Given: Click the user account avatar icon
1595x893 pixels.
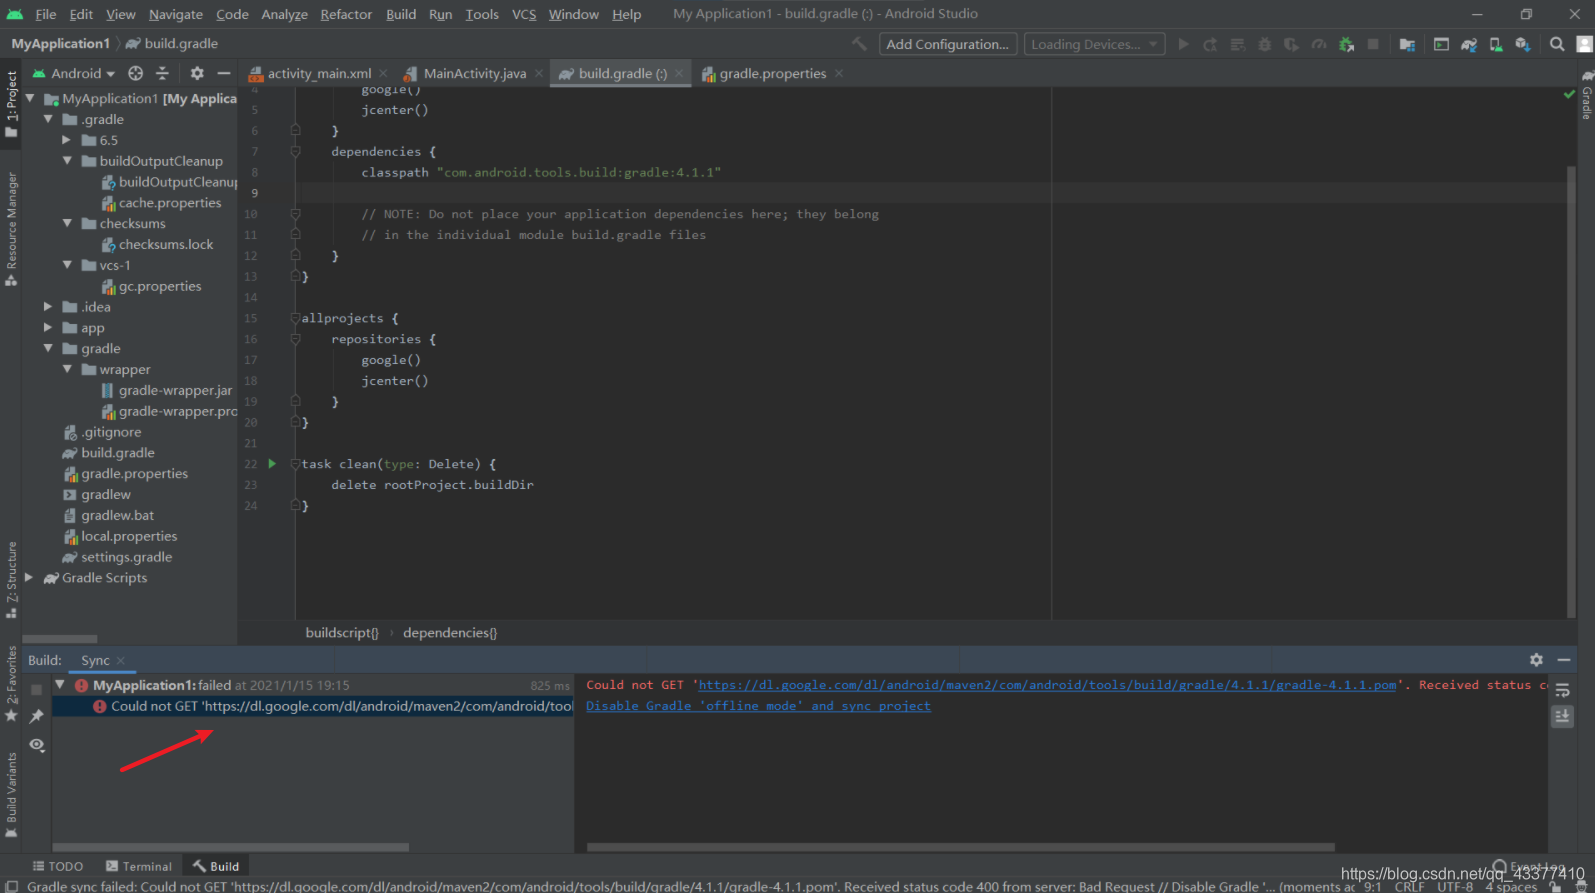Looking at the screenshot, I should click(x=1584, y=44).
